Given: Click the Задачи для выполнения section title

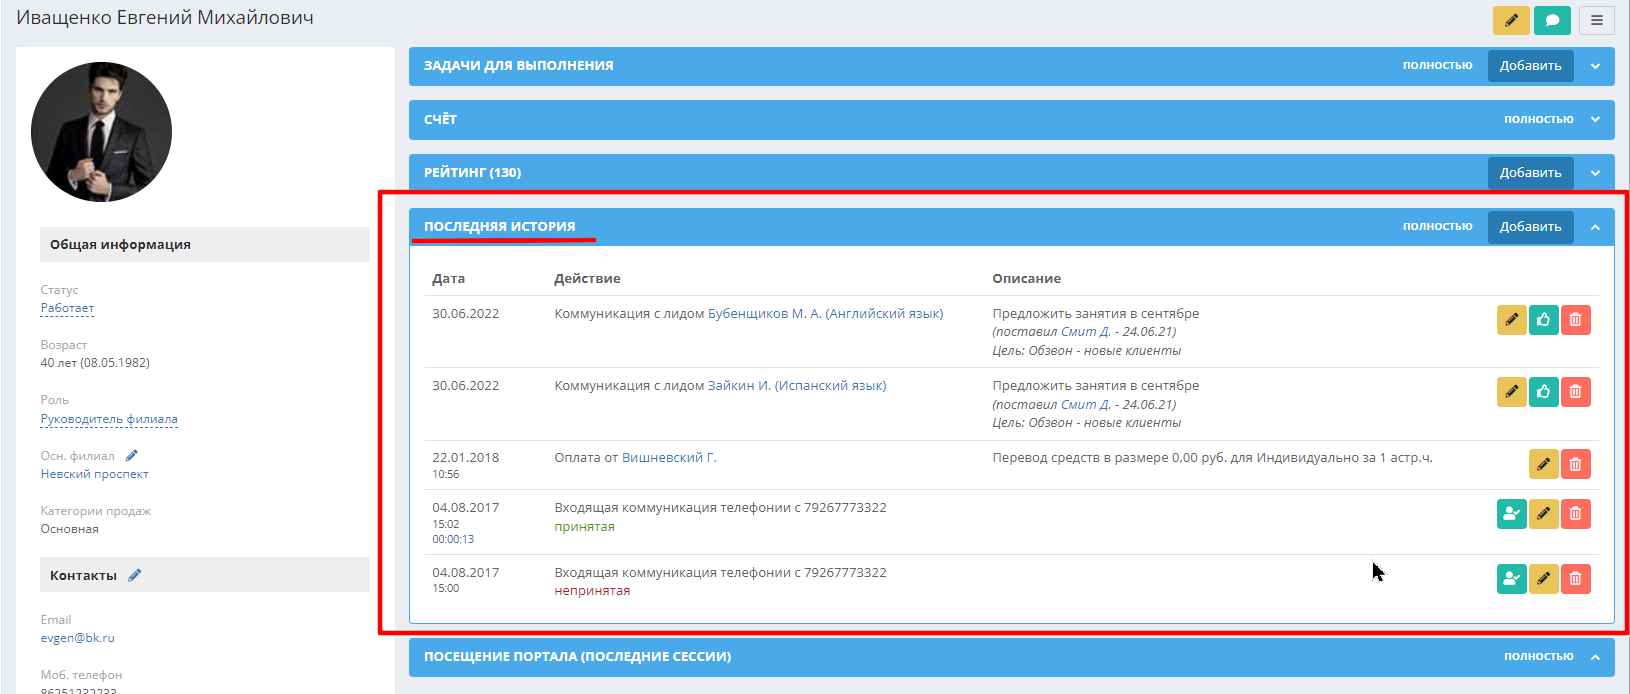Looking at the screenshot, I should pyautogui.click(x=518, y=66).
